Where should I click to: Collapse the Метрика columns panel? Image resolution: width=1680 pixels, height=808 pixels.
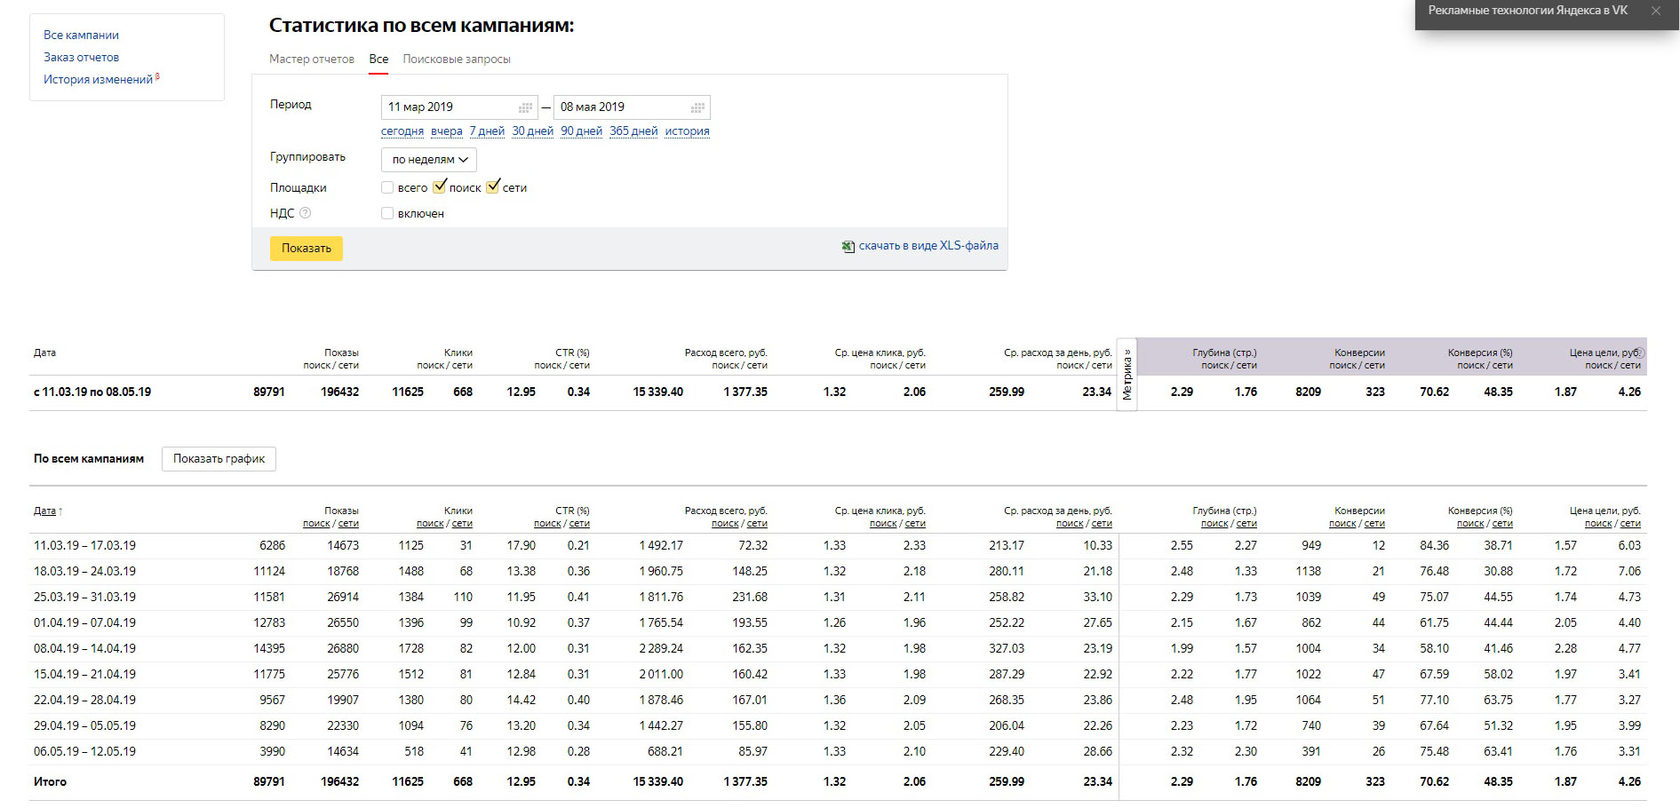pyautogui.click(x=1127, y=373)
